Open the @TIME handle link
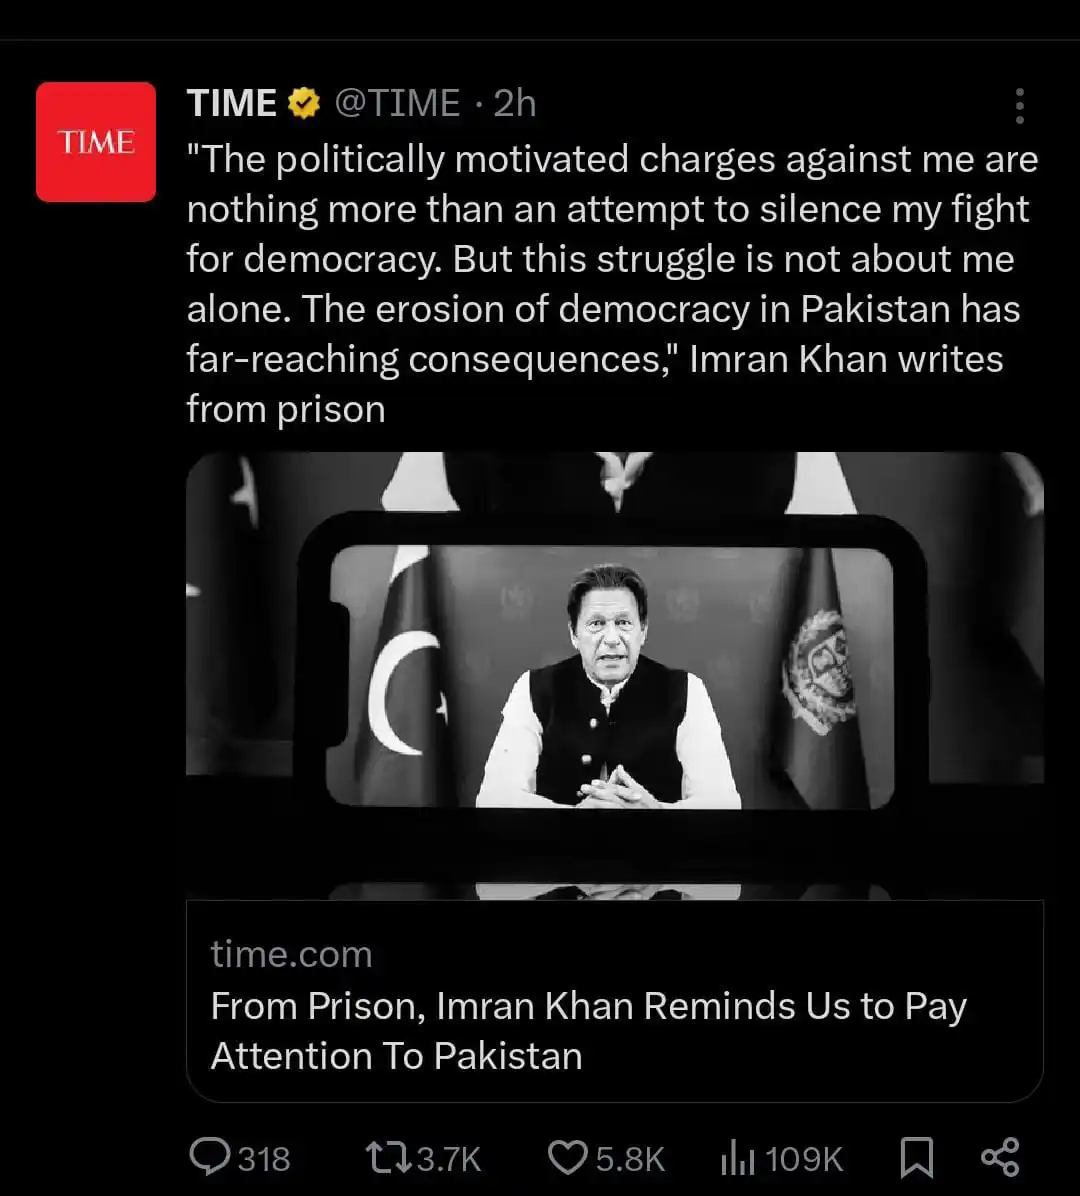Screen dimensions: 1080x1196 click(x=397, y=103)
